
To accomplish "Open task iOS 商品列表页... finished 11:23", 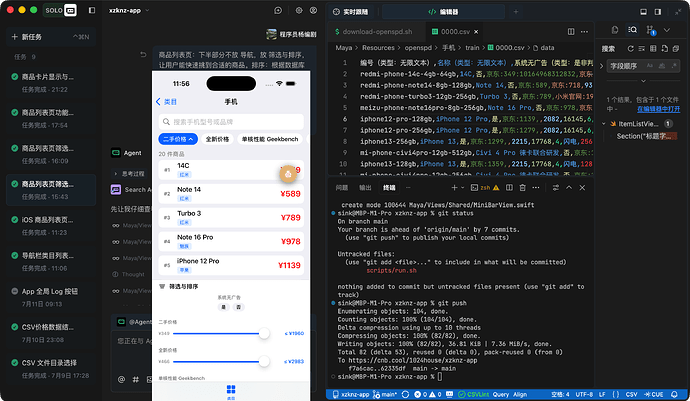I will tap(51, 225).
